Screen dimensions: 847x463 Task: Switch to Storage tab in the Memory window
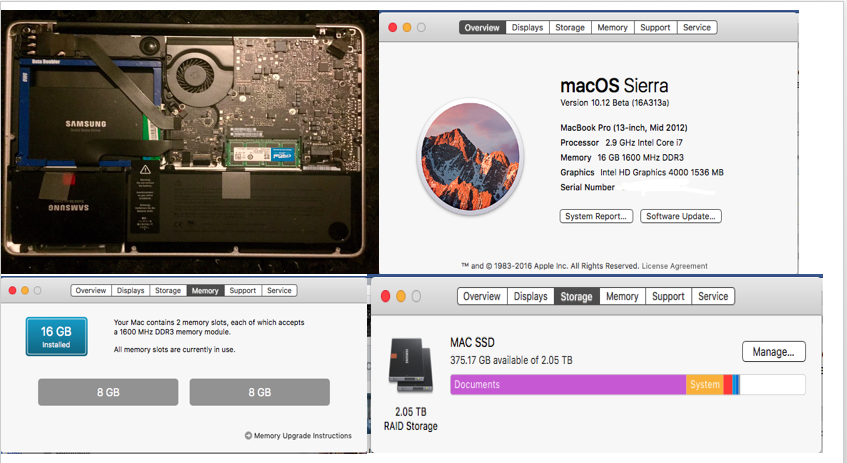[x=168, y=291]
